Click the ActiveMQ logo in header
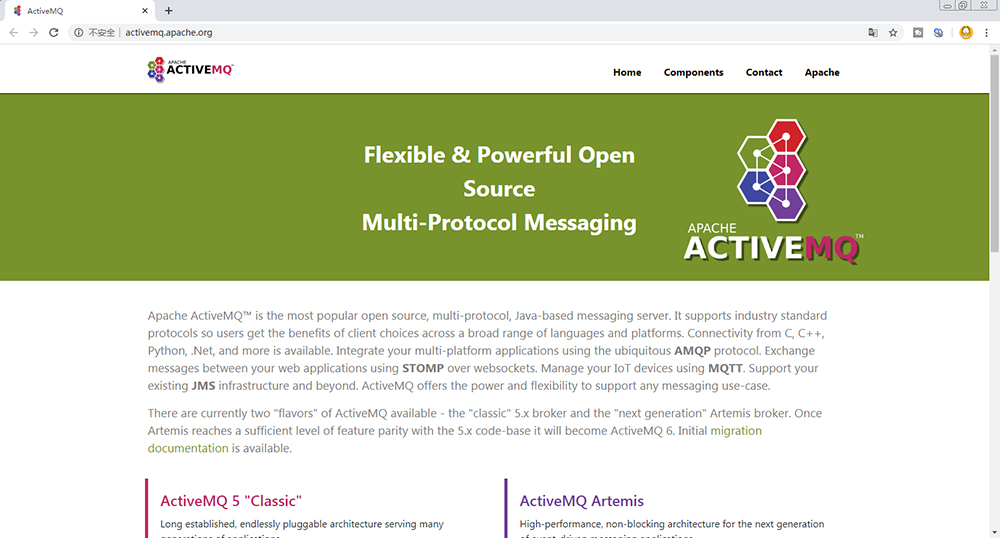Screen dimensions: 1000x538 point(190,69)
